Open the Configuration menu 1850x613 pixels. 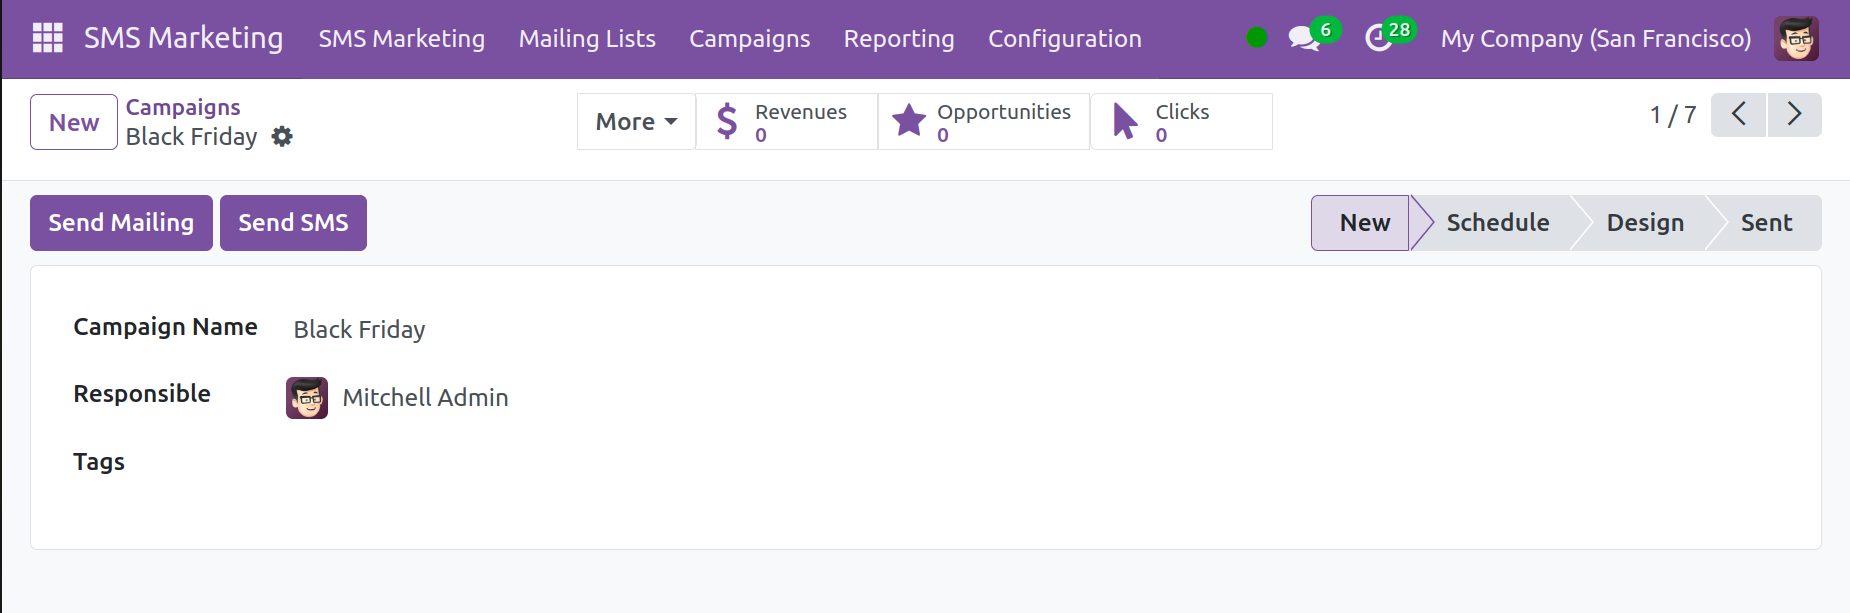point(1064,39)
